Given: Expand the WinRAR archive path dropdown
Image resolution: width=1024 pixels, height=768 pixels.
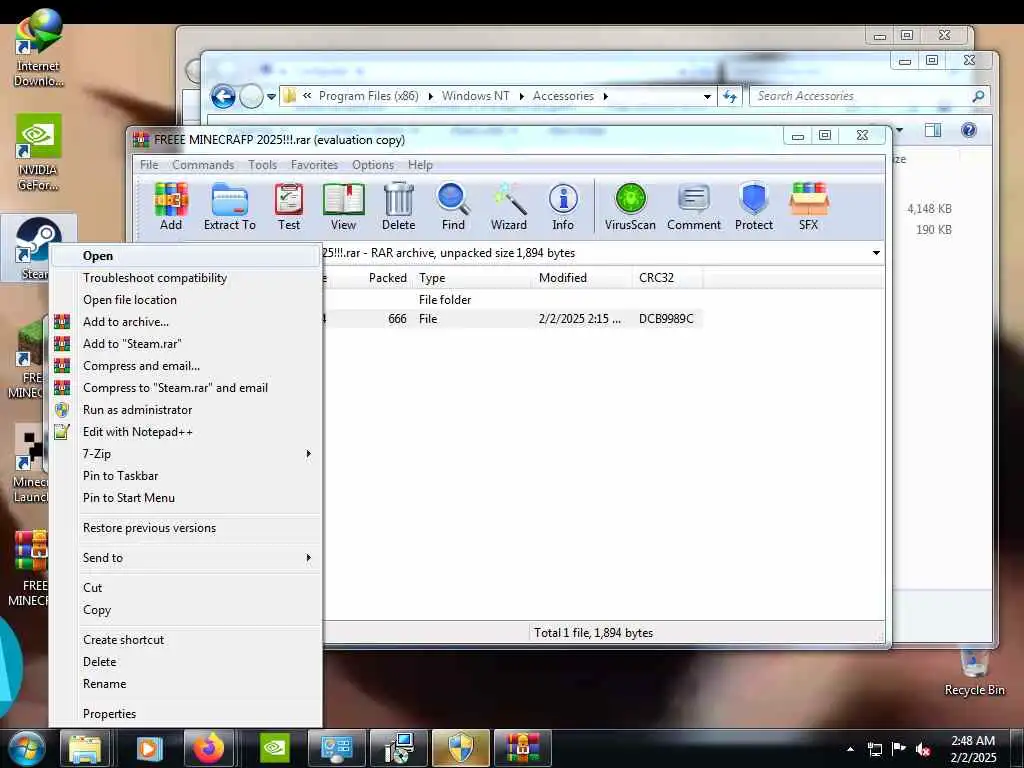Looking at the screenshot, I should (876, 253).
